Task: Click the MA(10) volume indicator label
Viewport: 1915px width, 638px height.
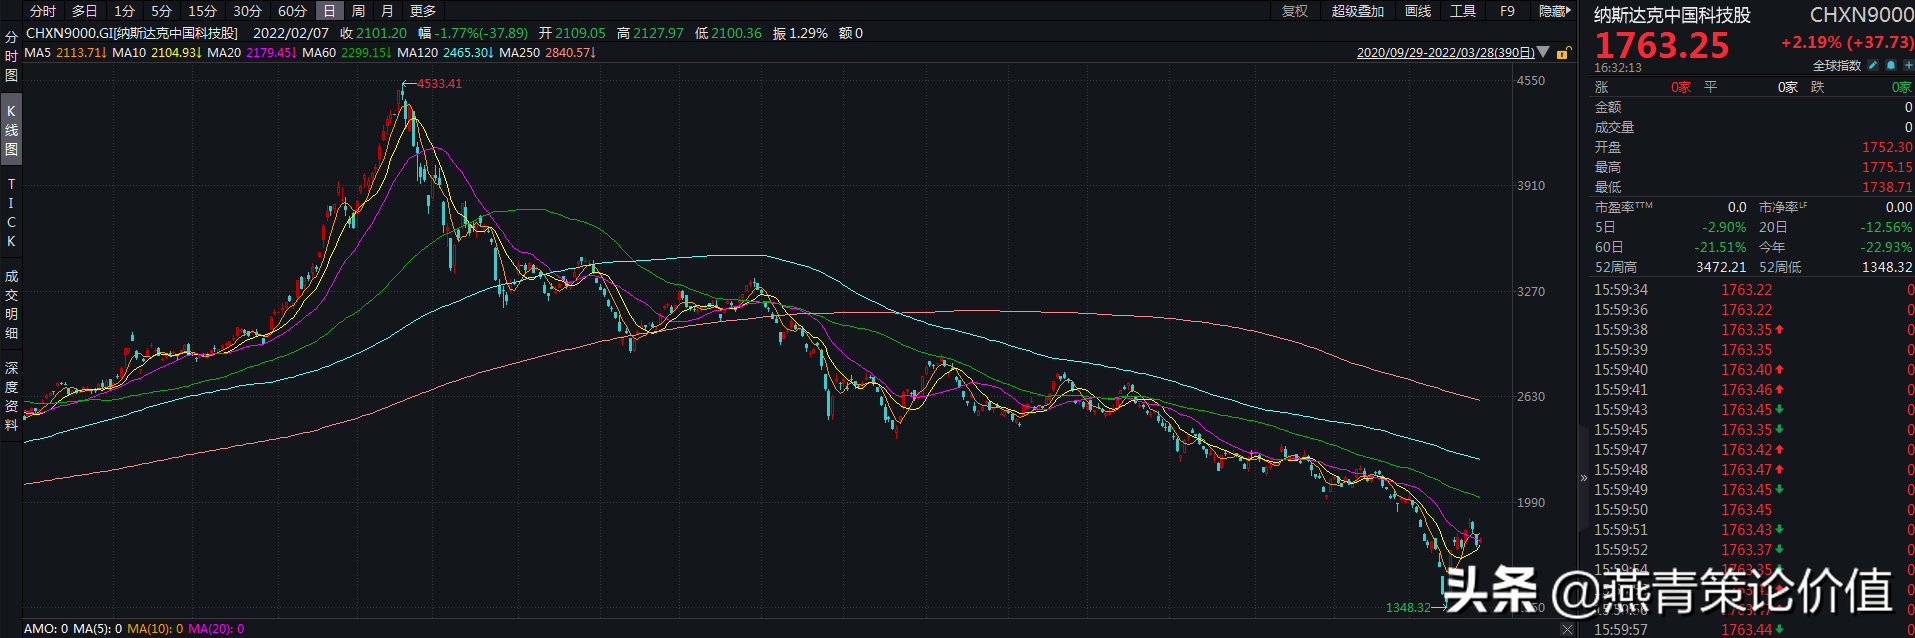Action: click(x=155, y=629)
